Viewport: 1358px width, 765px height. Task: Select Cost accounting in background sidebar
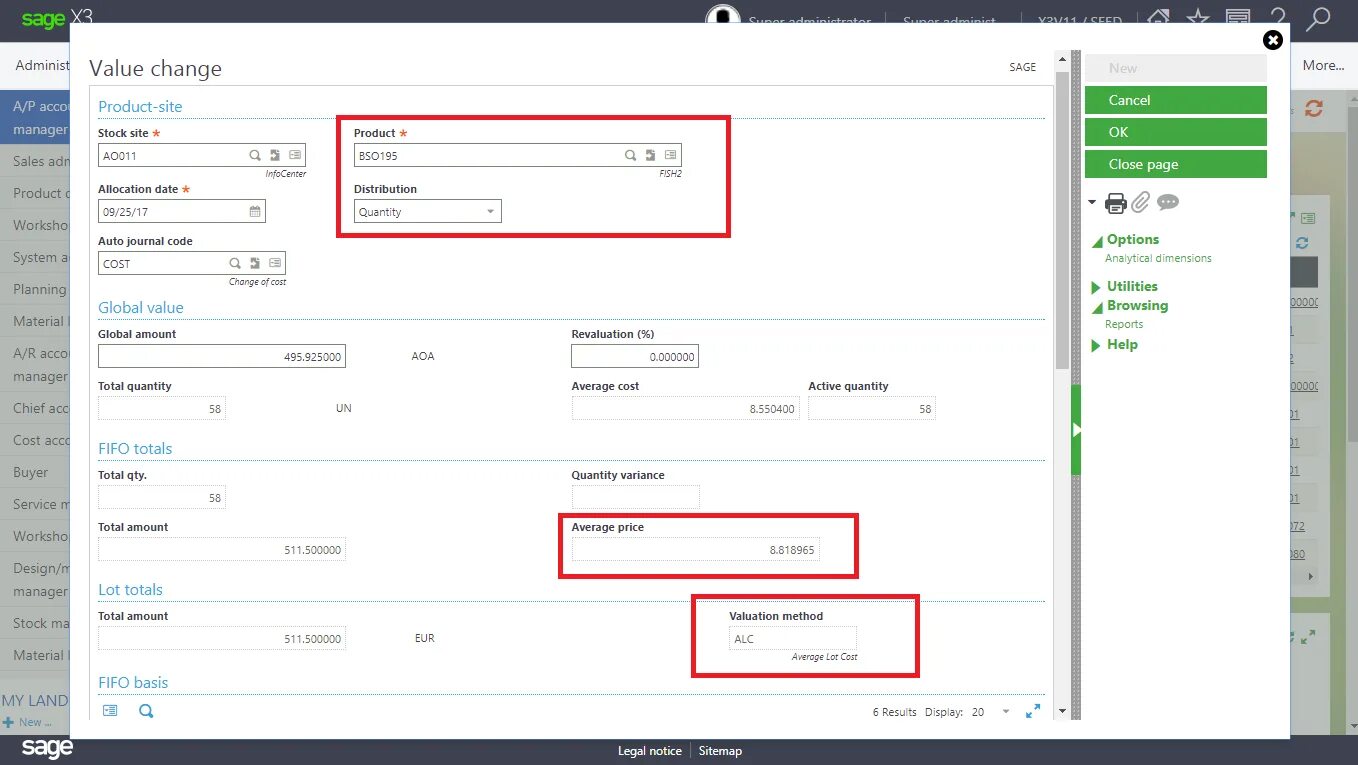[36, 440]
